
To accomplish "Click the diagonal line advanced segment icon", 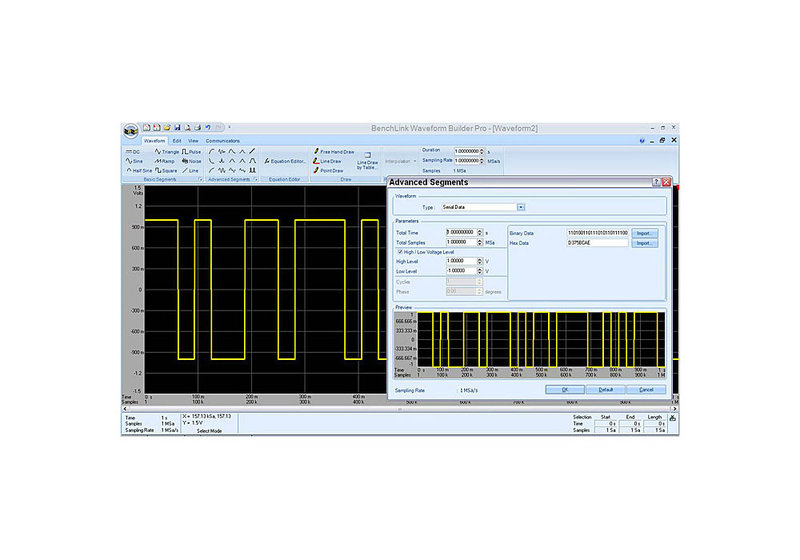I will (252, 151).
